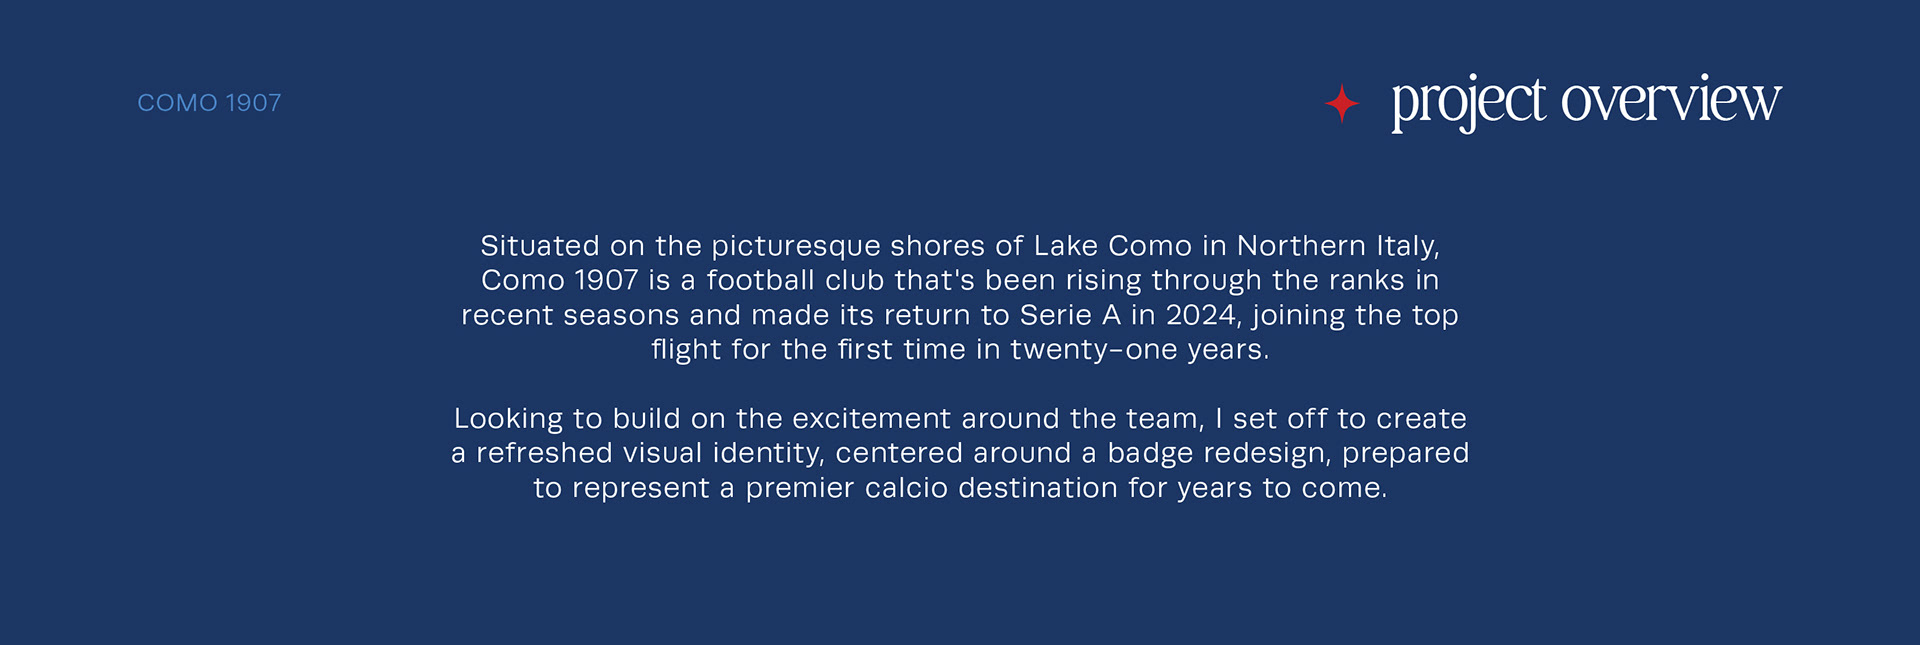Image resolution: width=1920 pixels, height=645 pixels.
Task: Click the red four-point star icon
Action: point(1341,103)
